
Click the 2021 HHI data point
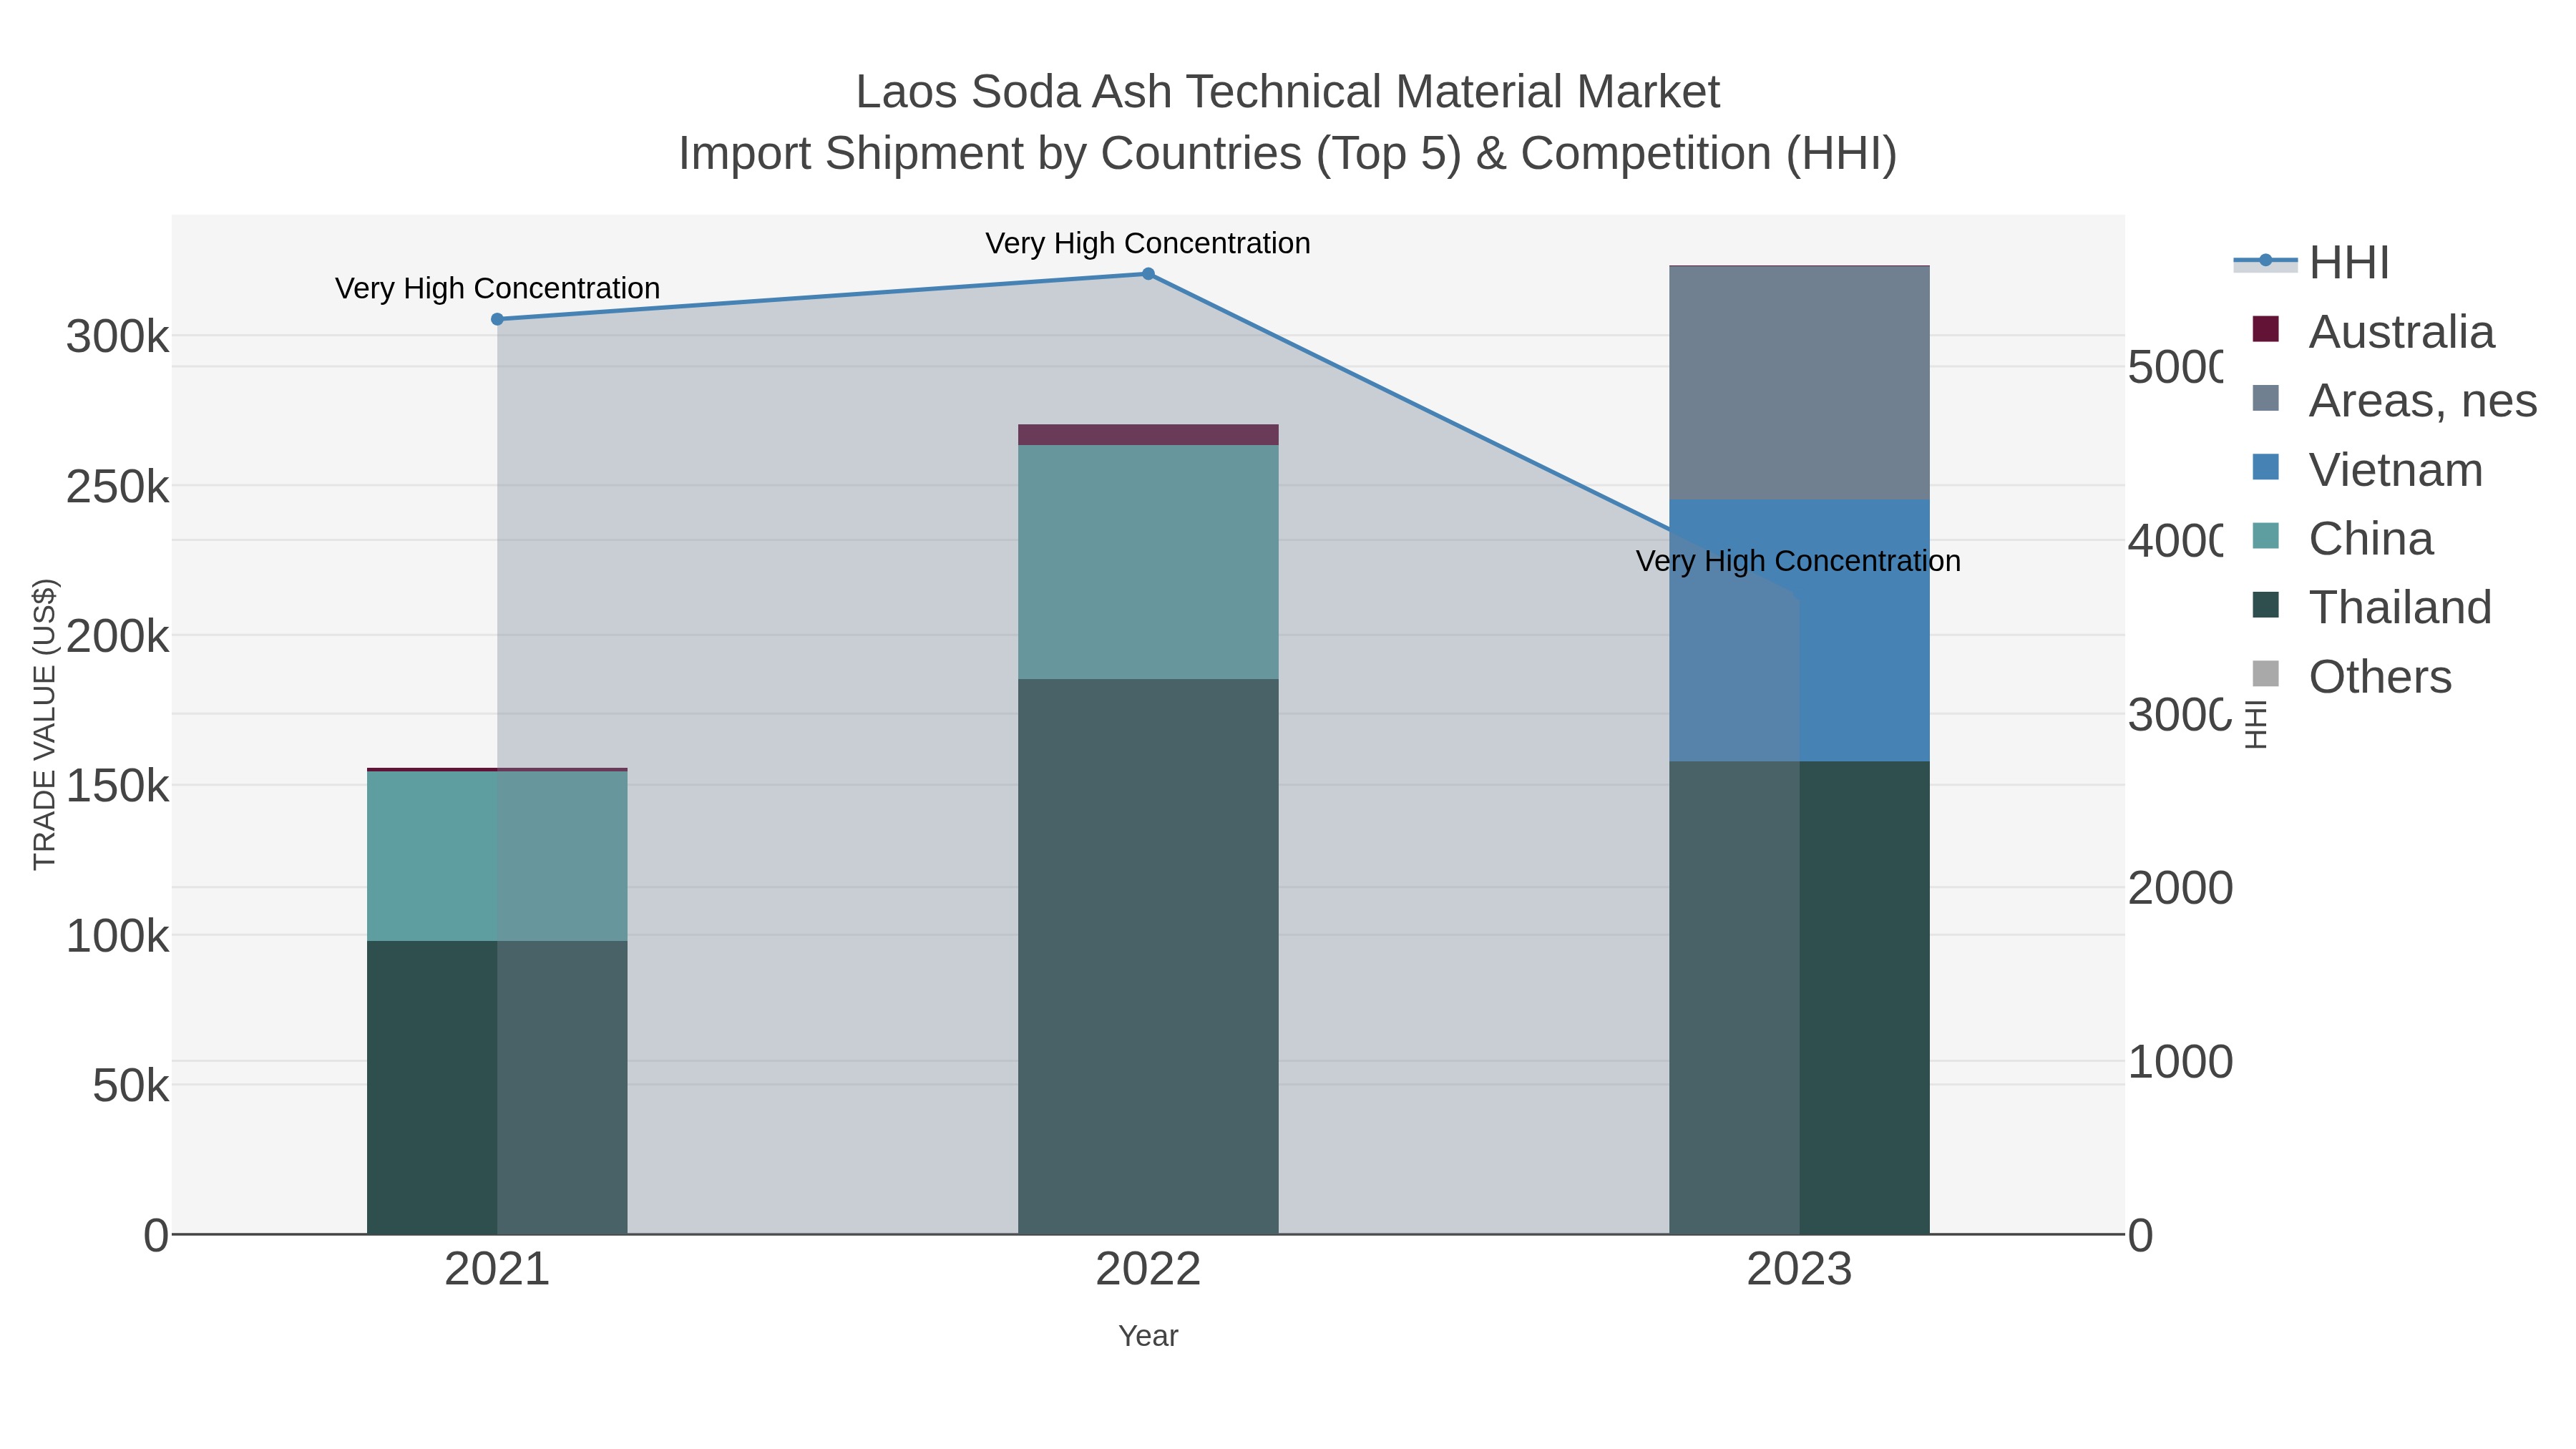(x=497, y=319)
